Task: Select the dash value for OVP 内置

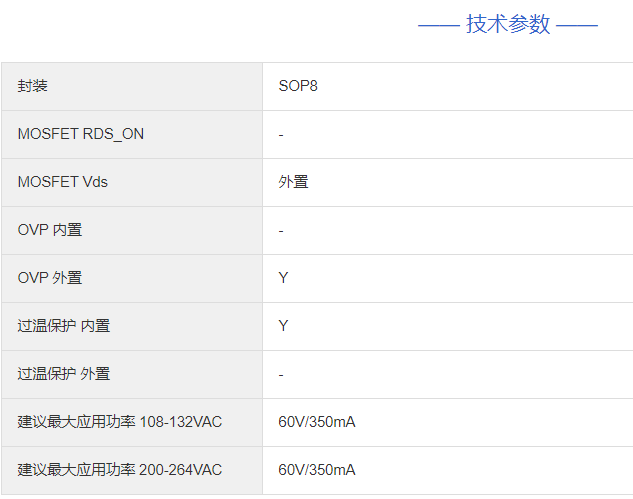Action: click(x=282, y=230)
